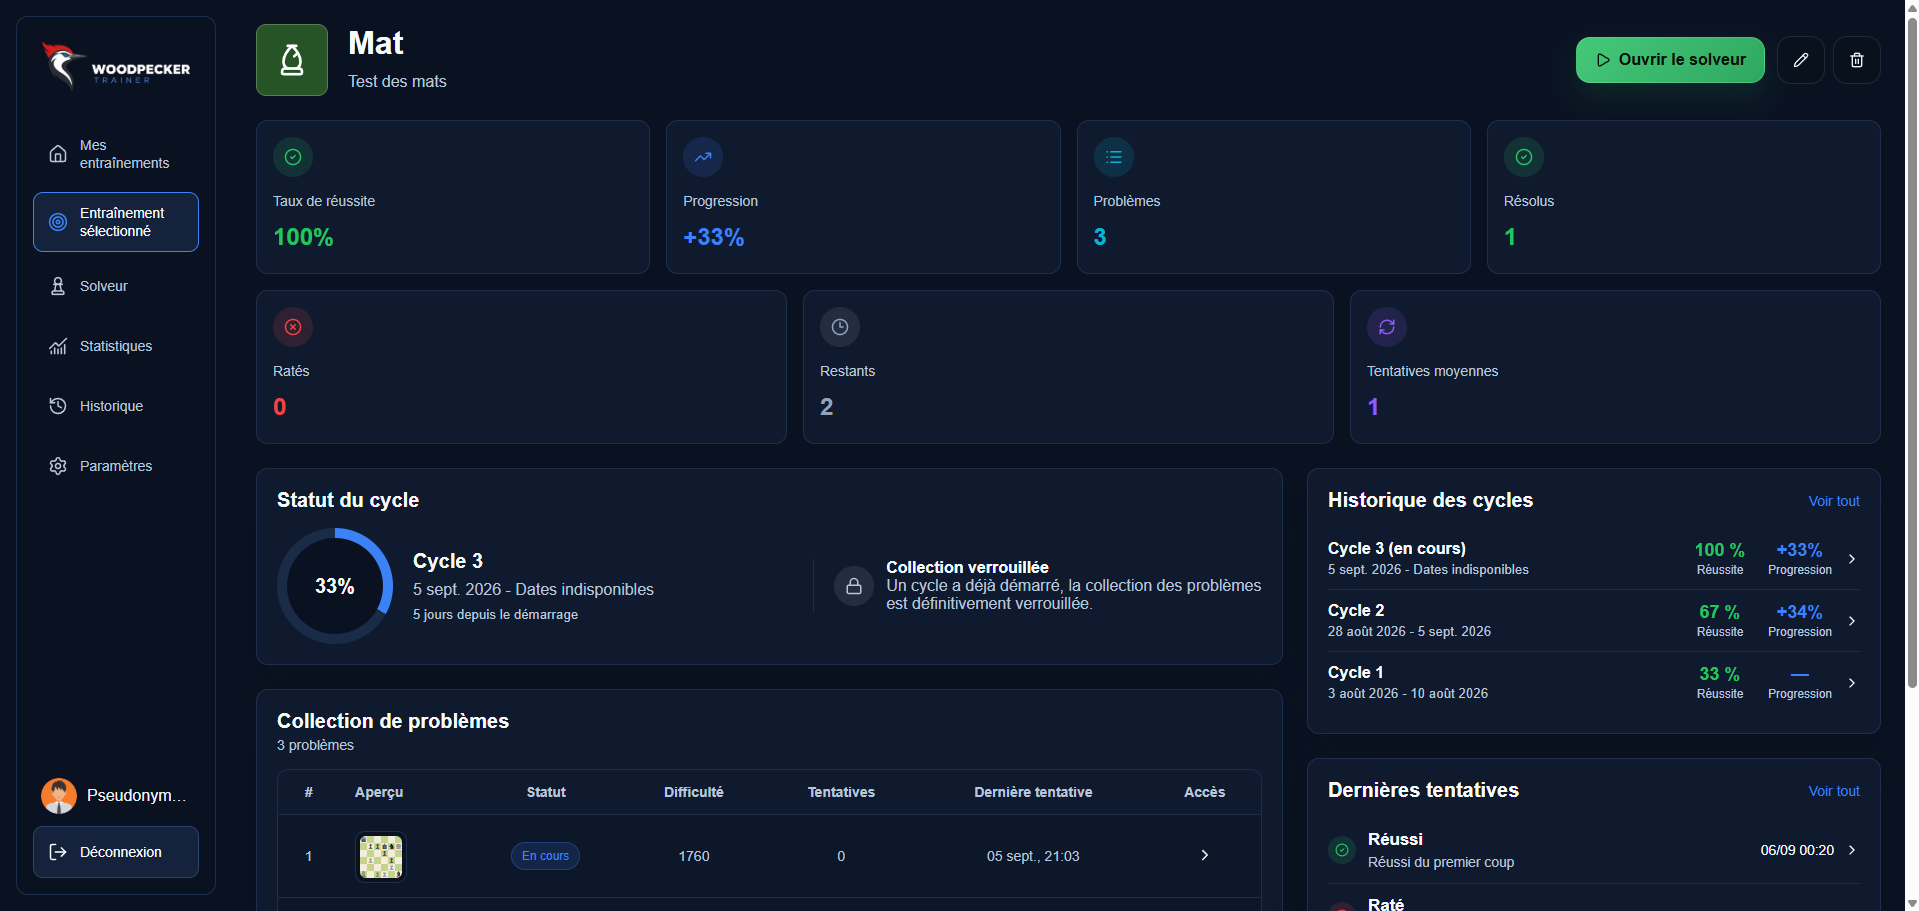The height and width of the screenshot is (911, 1919).
Task: Click the Résolus checkmark icon
Action: coord(1524,157)
